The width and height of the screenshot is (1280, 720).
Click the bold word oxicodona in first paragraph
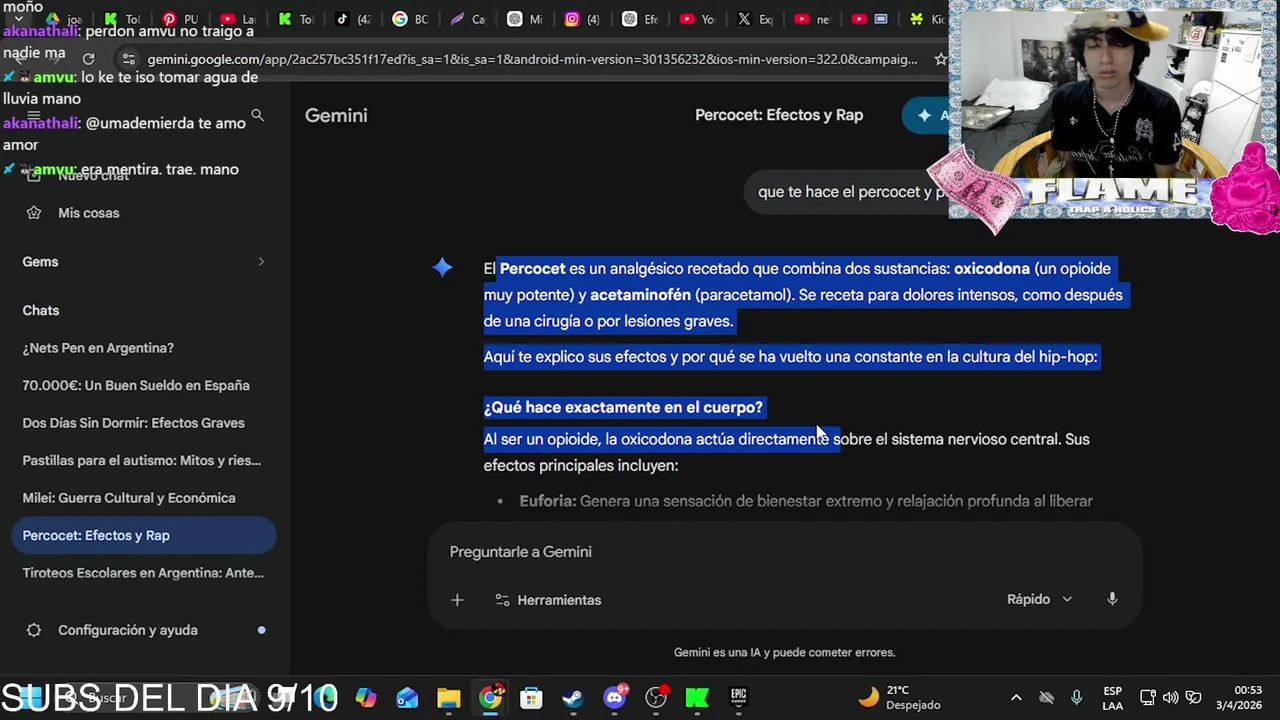point(992,268)
